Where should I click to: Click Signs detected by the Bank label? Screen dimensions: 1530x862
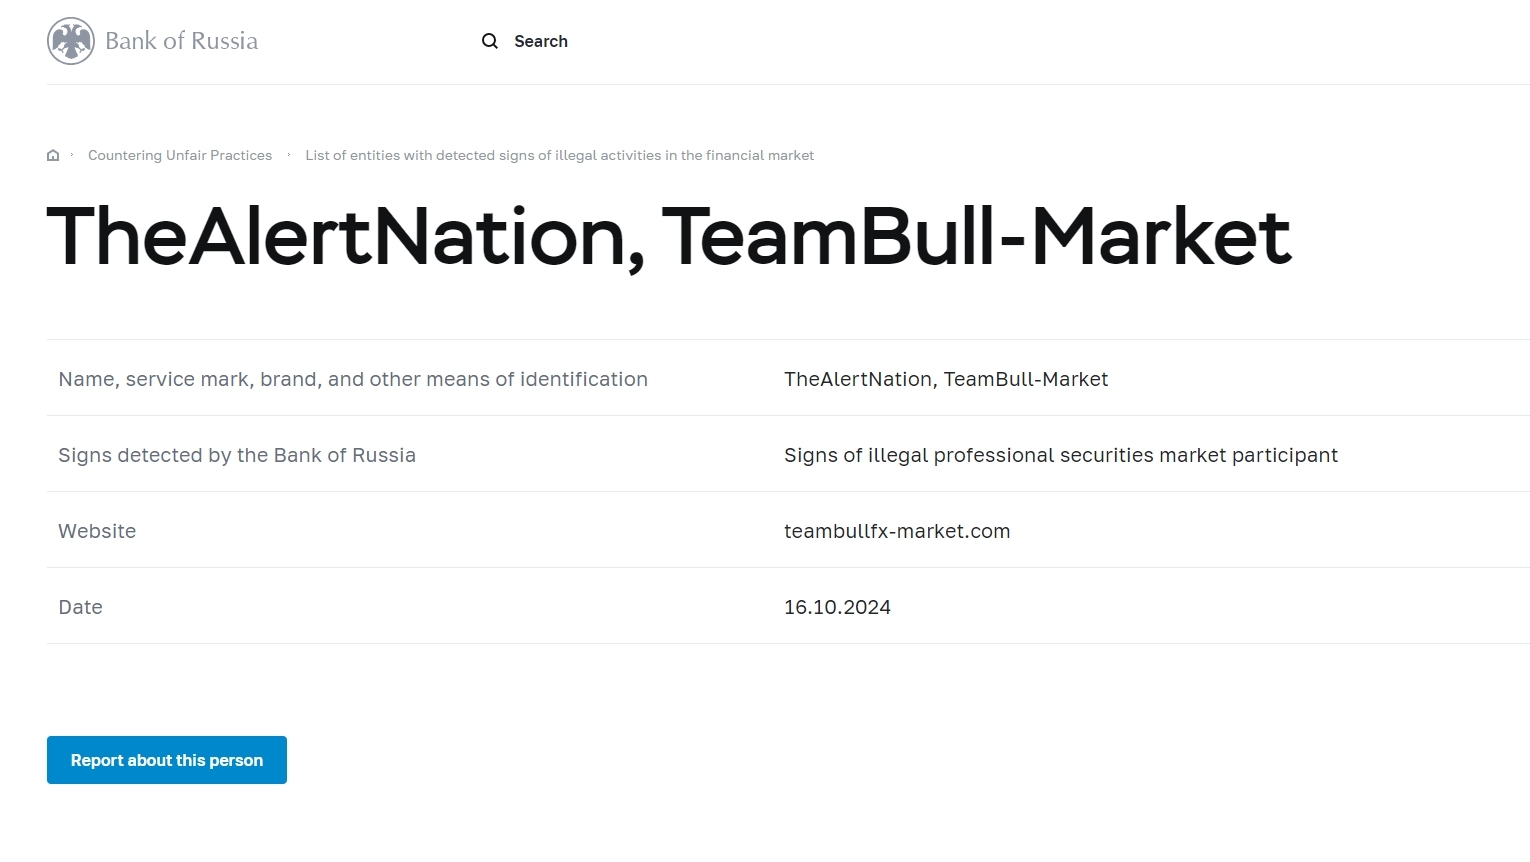[237, 455]
